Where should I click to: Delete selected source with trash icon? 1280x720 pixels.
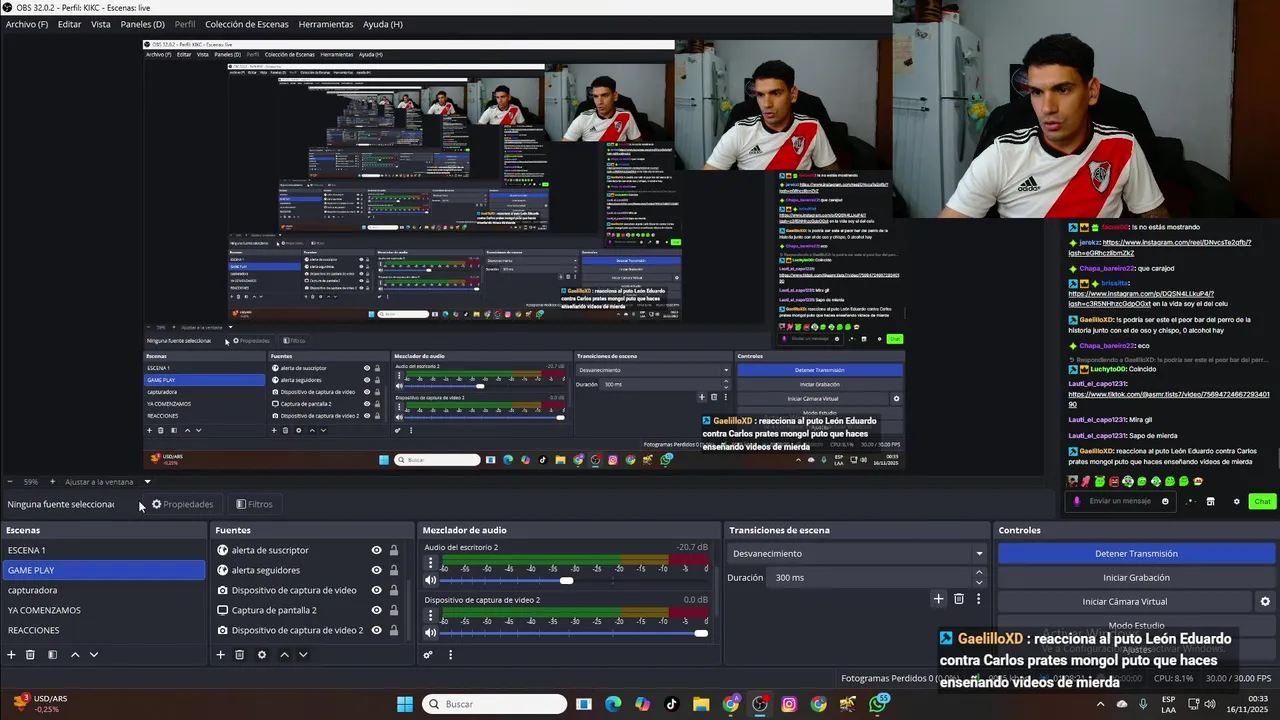(x=239, y=655)
